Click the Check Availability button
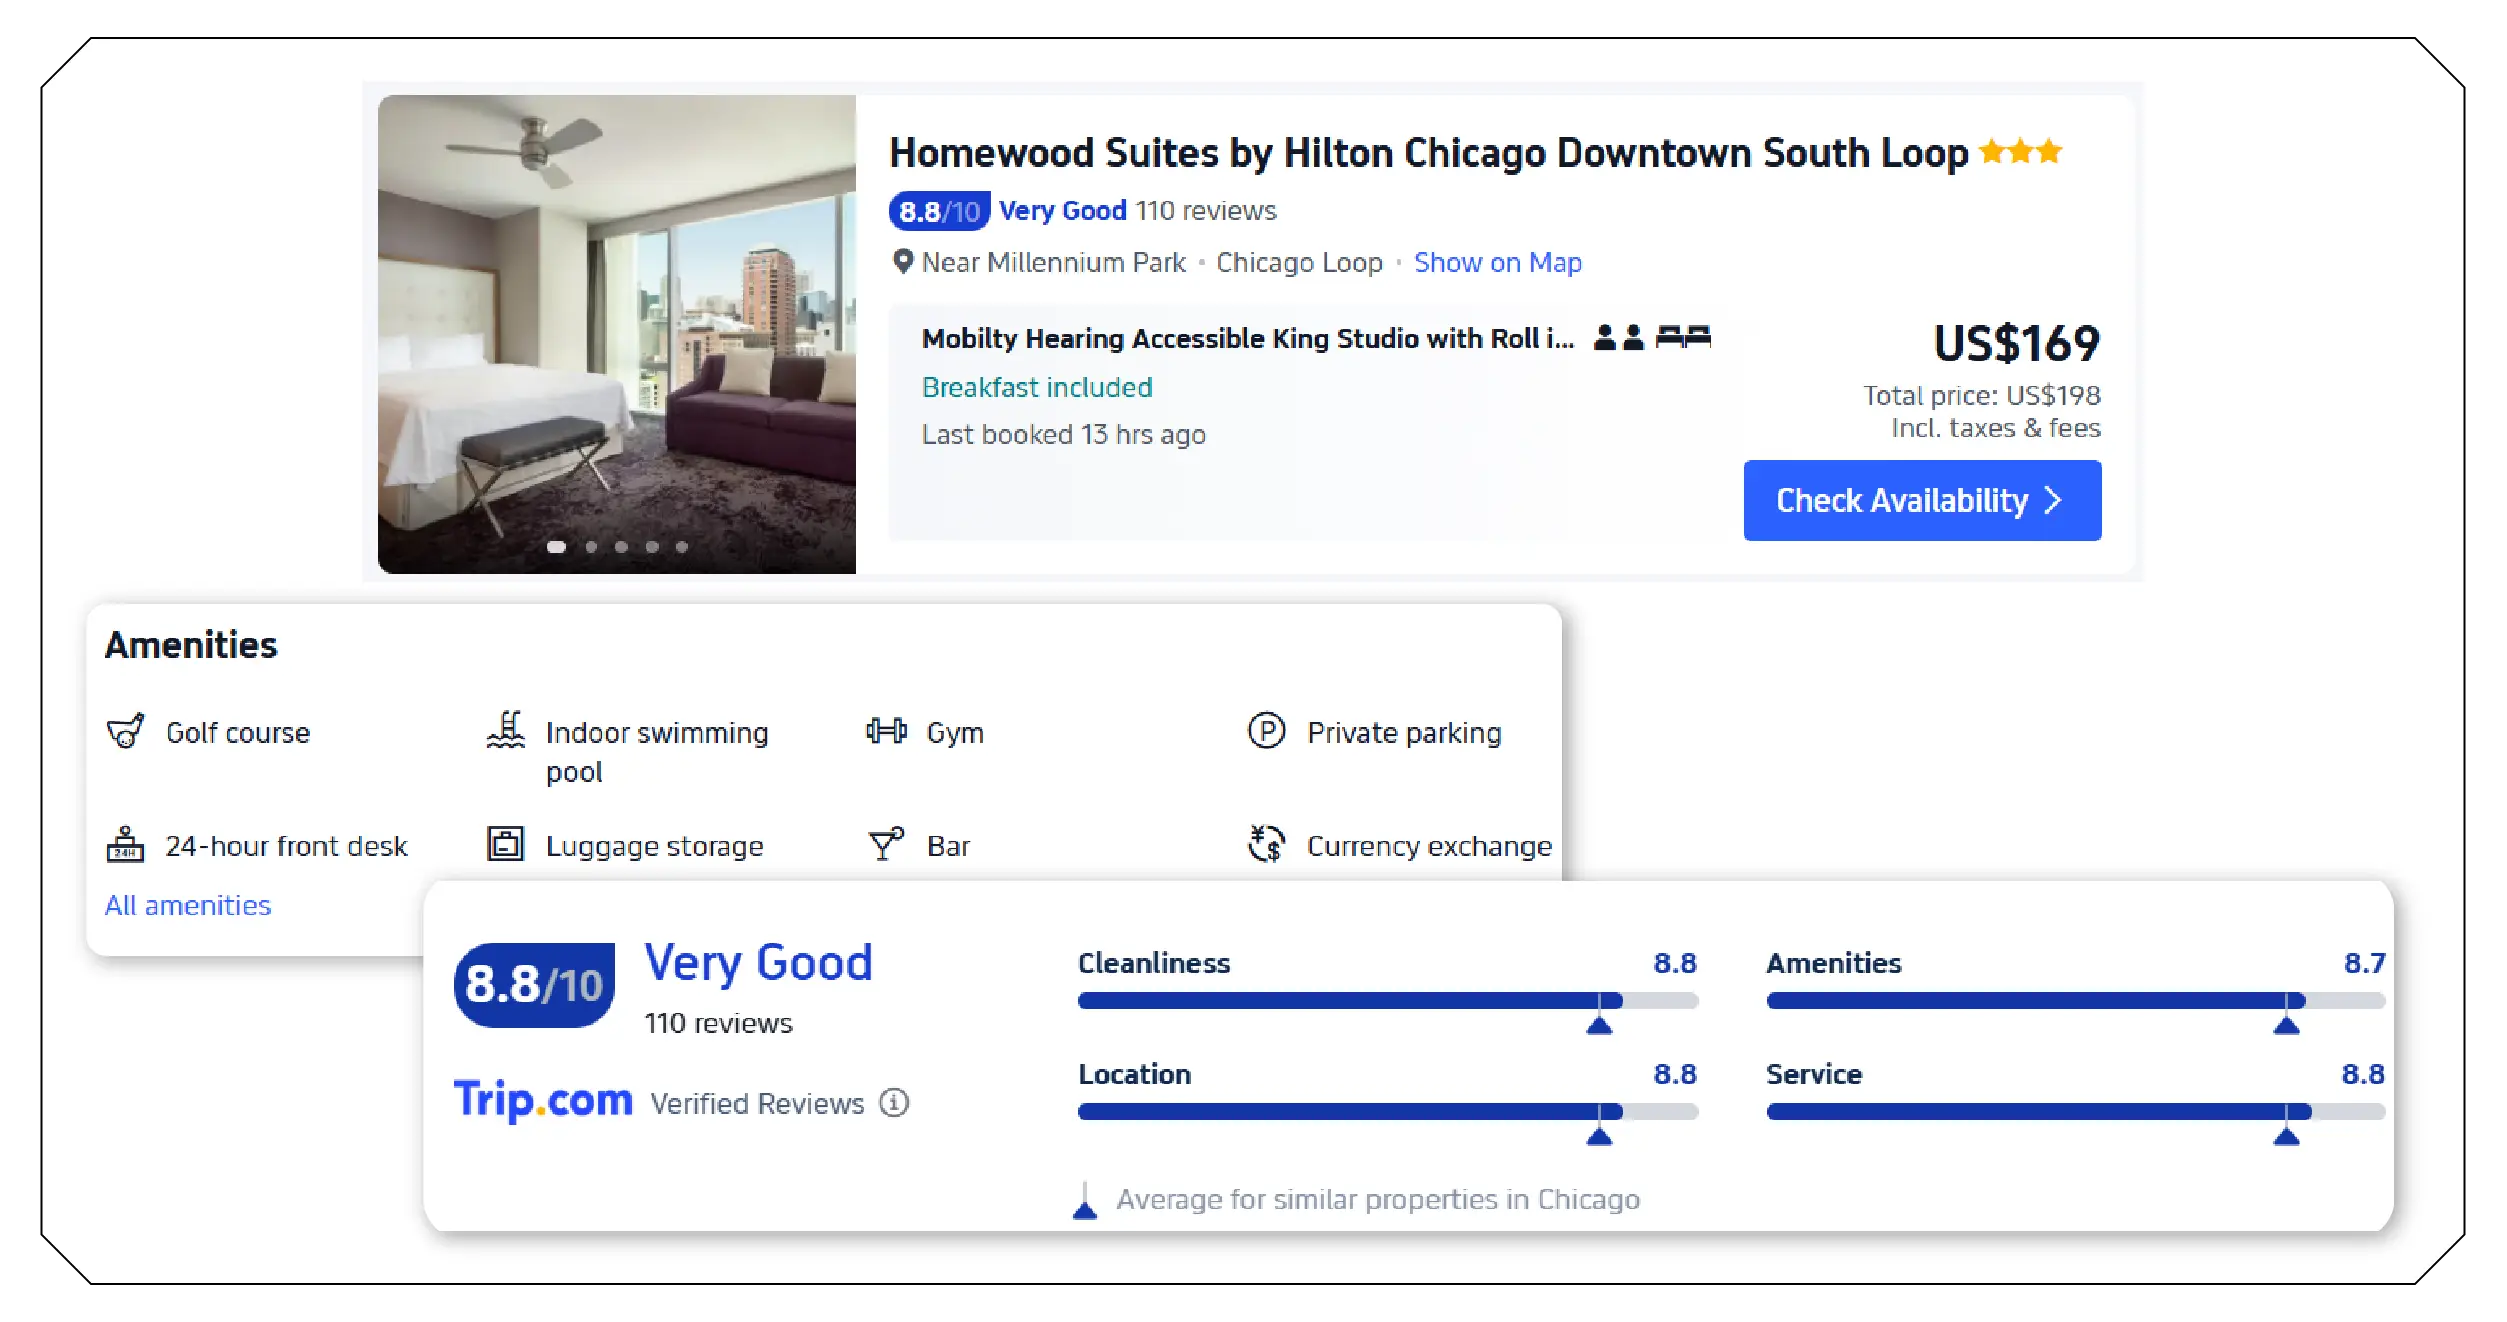 pyautogui.click(x=1921, y=500)
